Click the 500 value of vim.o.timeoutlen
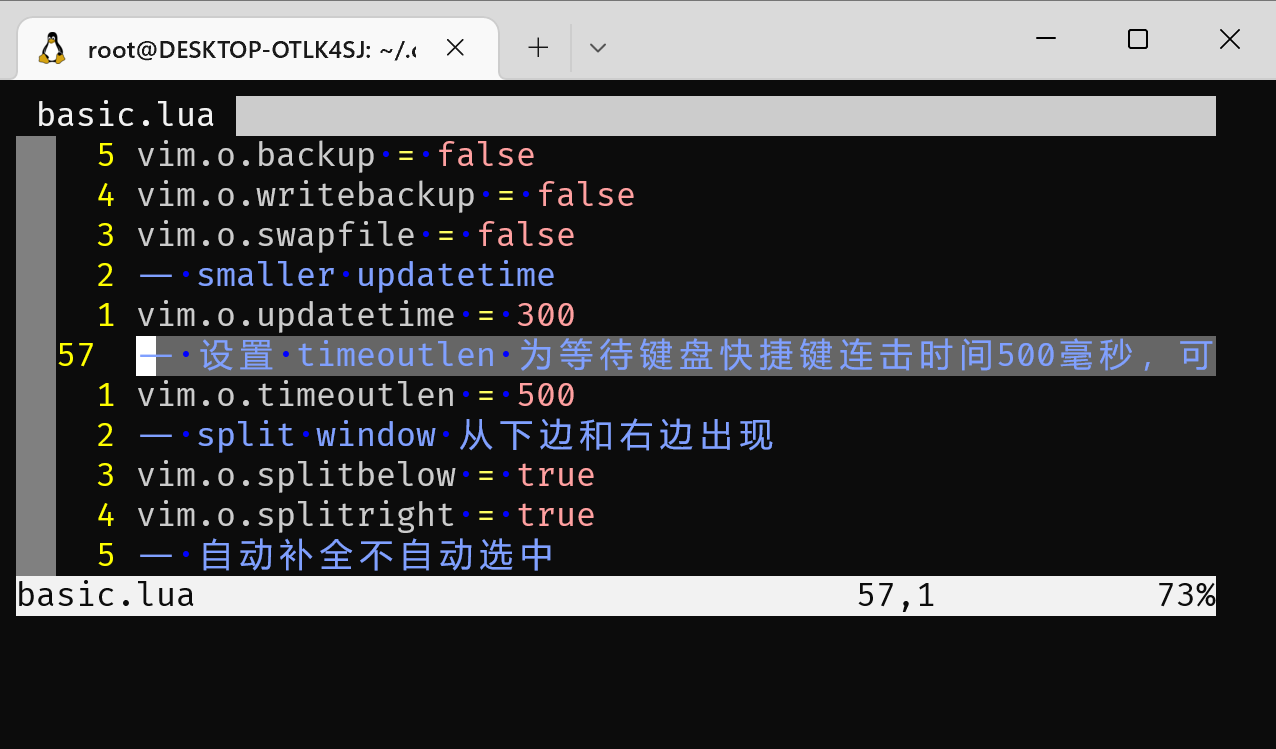The height and width of the screenshot is (749, 1276). (x=546, y=395)
